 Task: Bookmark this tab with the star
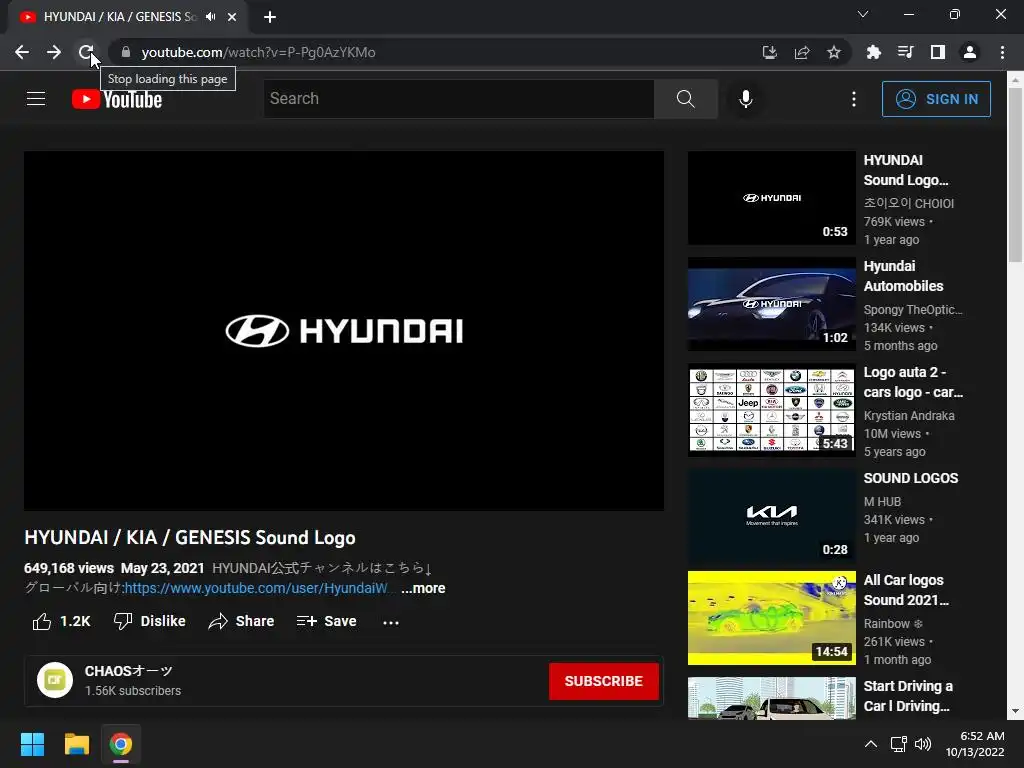pyautogui.click(x=833, y=52)
